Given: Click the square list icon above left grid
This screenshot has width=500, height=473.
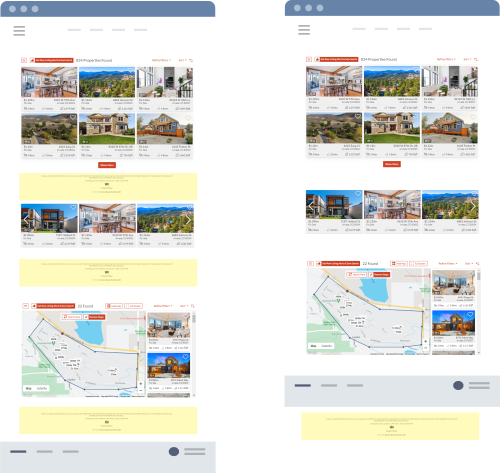Looking at the screenshot, I should 24,60.
